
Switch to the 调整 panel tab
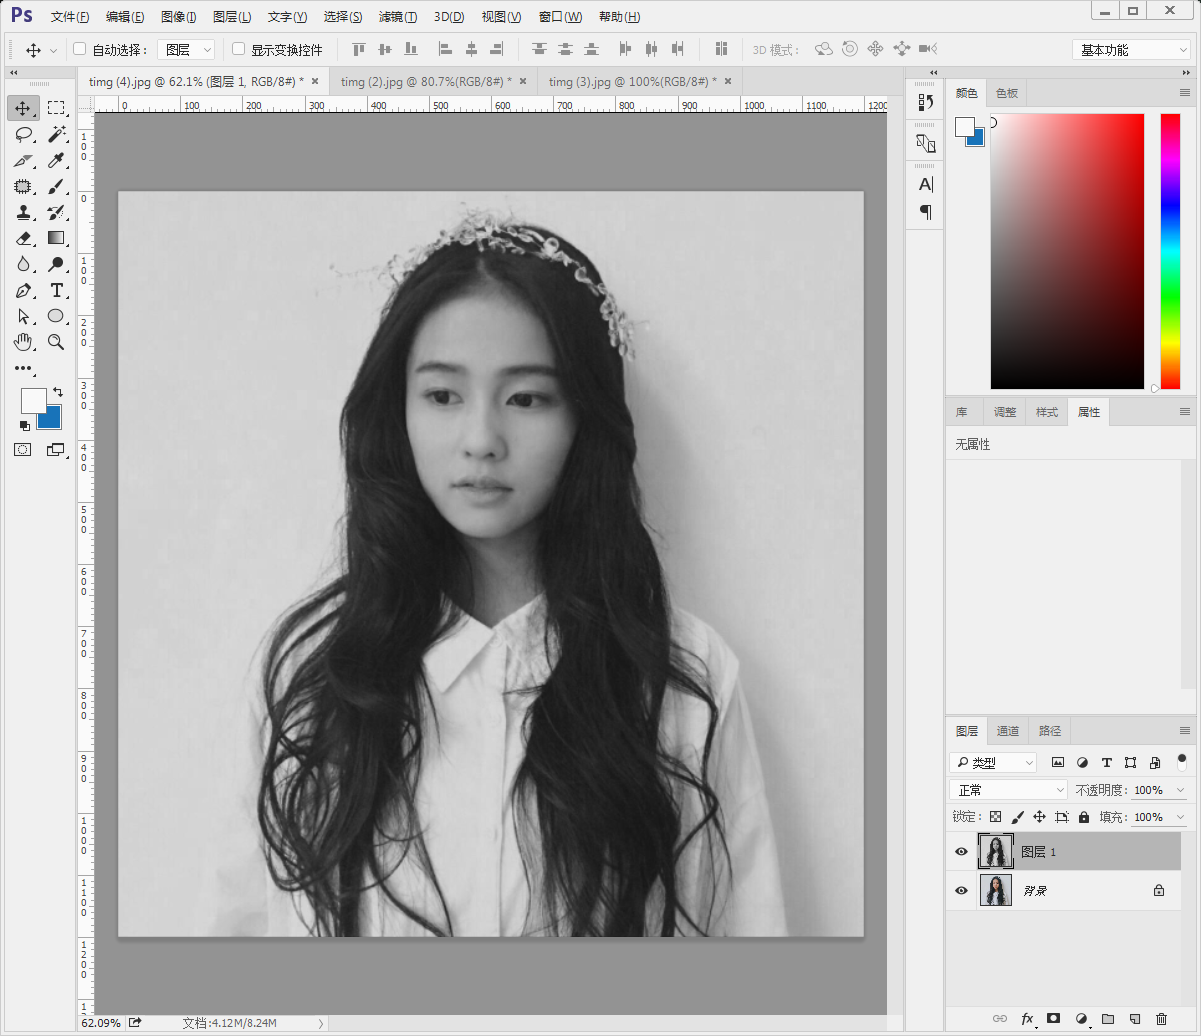pos(1004,412)
